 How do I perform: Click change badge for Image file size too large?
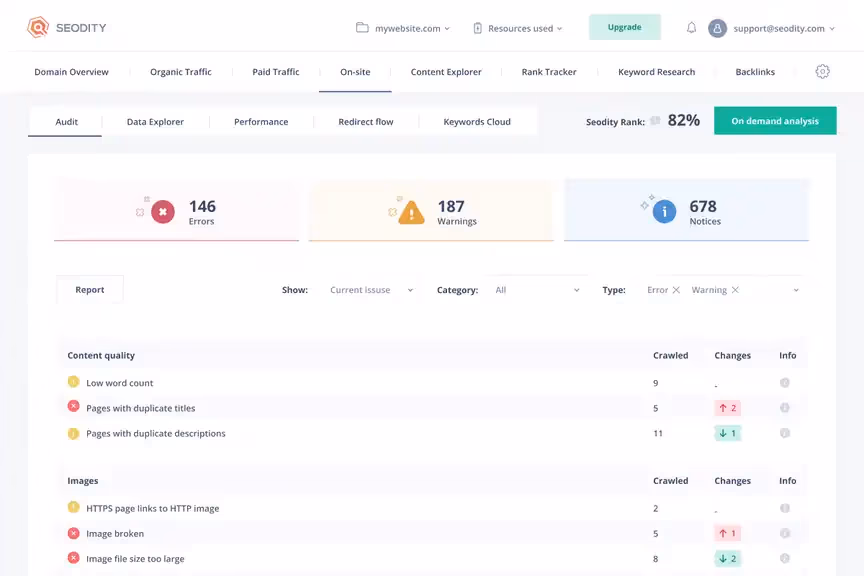click(x=727, y=558)
